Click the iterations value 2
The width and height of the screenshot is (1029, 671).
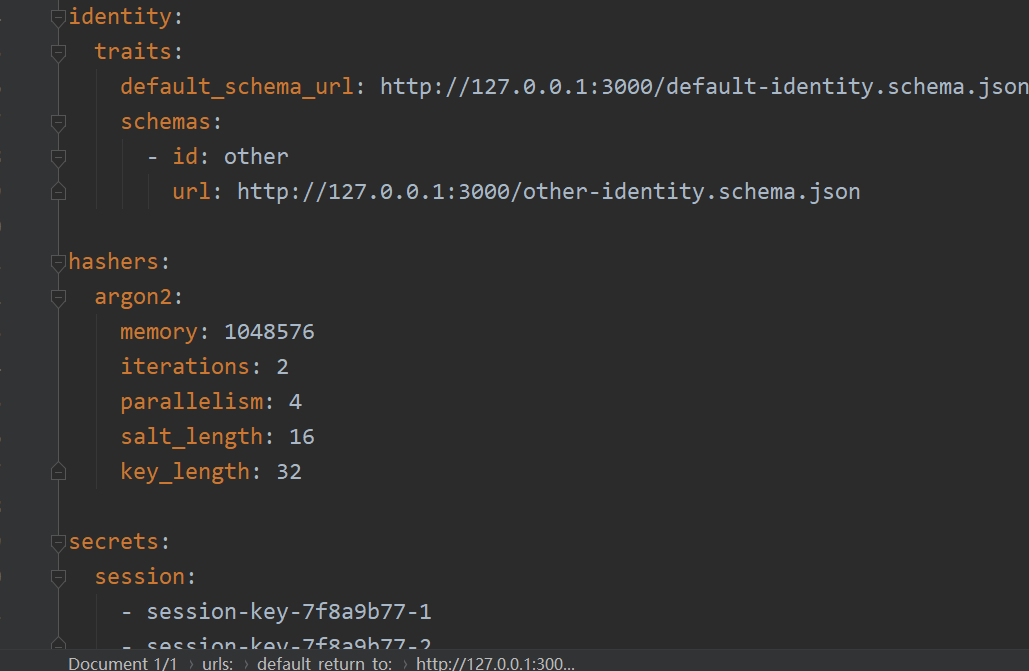pos(282,366)
